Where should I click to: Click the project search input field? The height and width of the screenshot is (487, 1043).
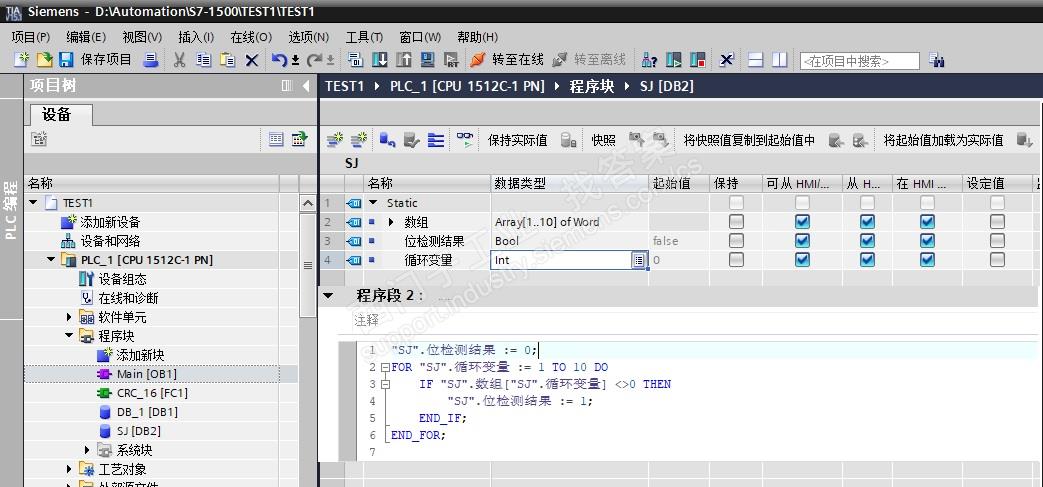click(x=859, y=61)
